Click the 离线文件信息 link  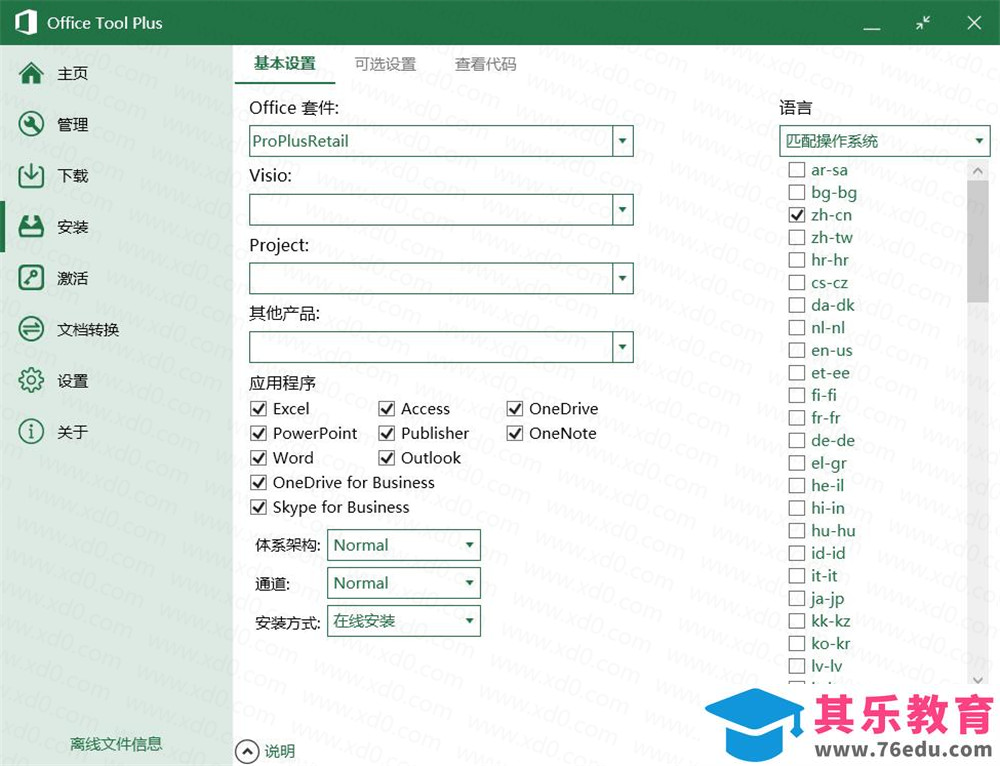[116, 744]
